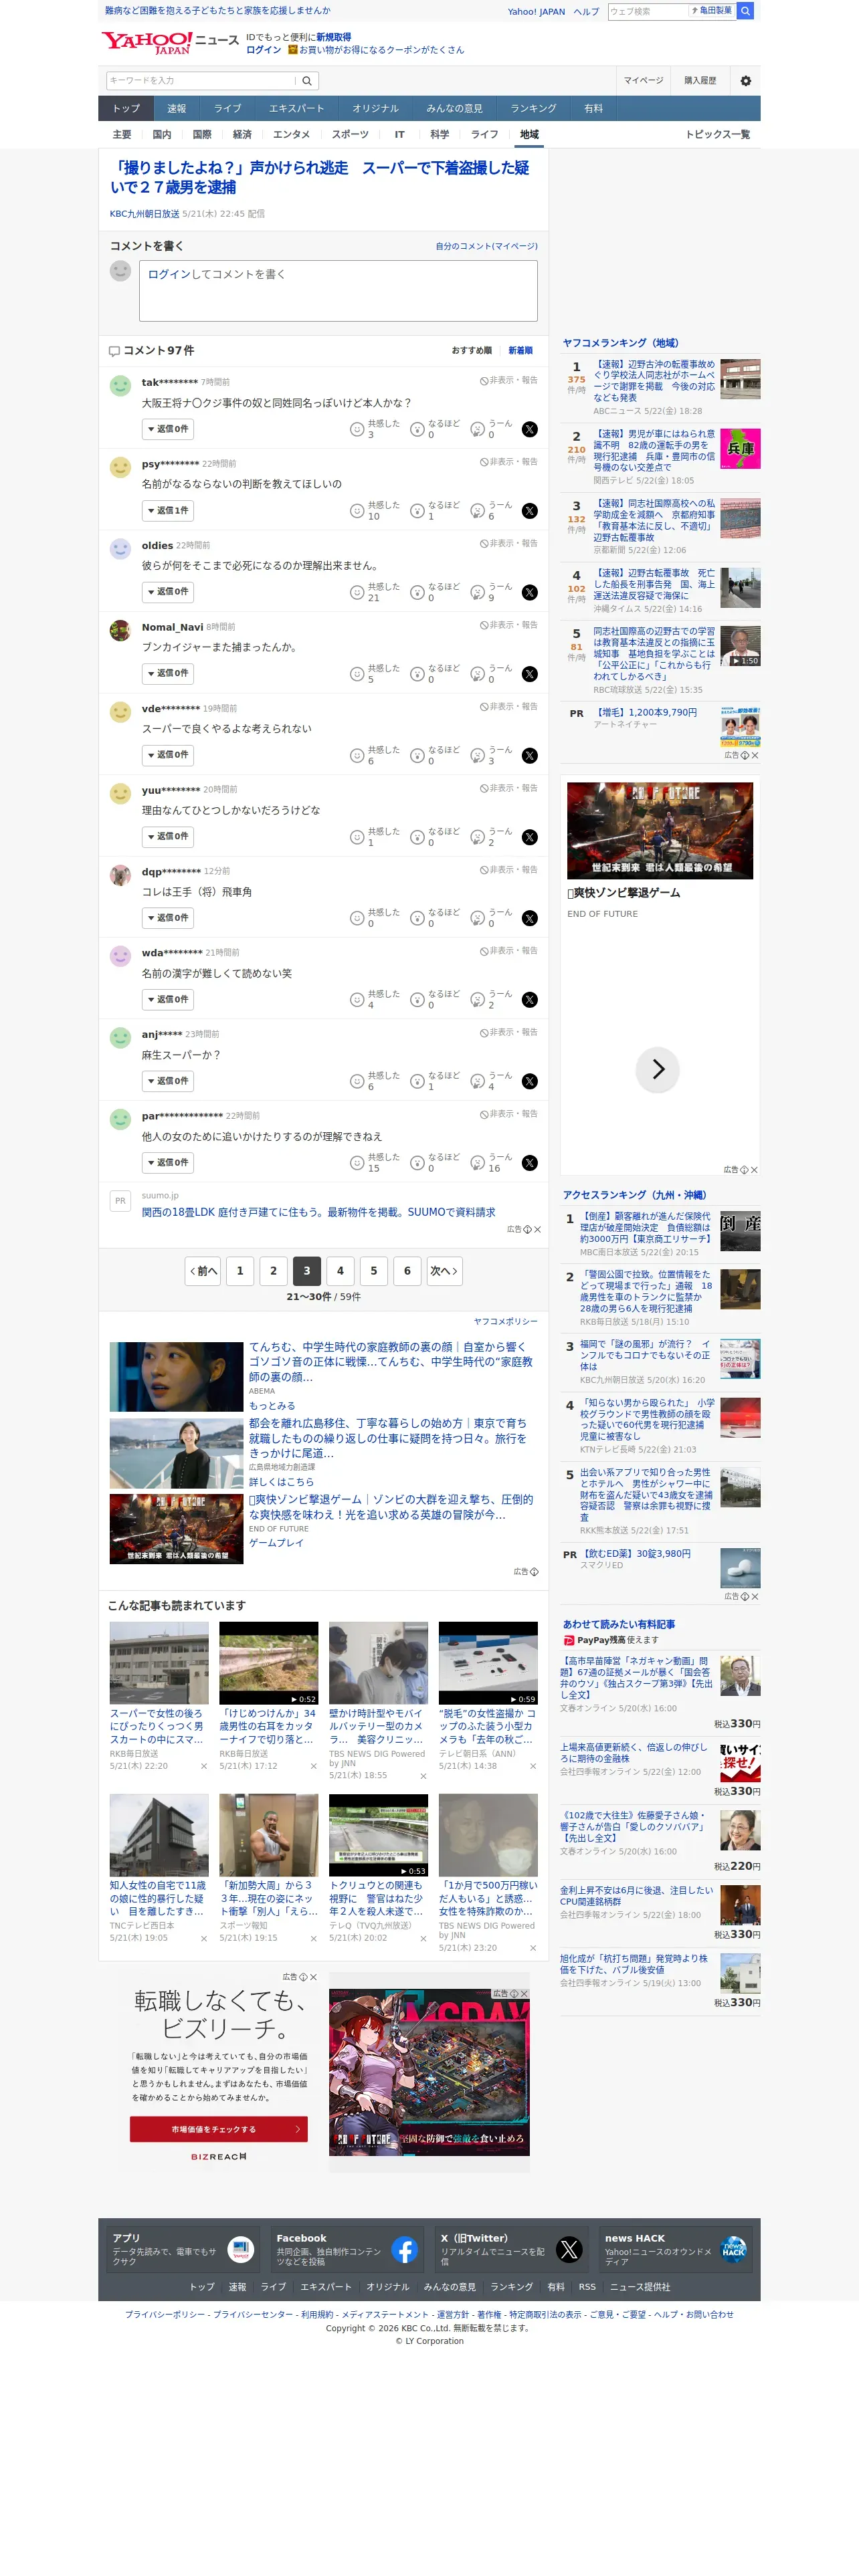Open settings via the gear icon
The image size is (859, 2576).
tap(745, 81)
